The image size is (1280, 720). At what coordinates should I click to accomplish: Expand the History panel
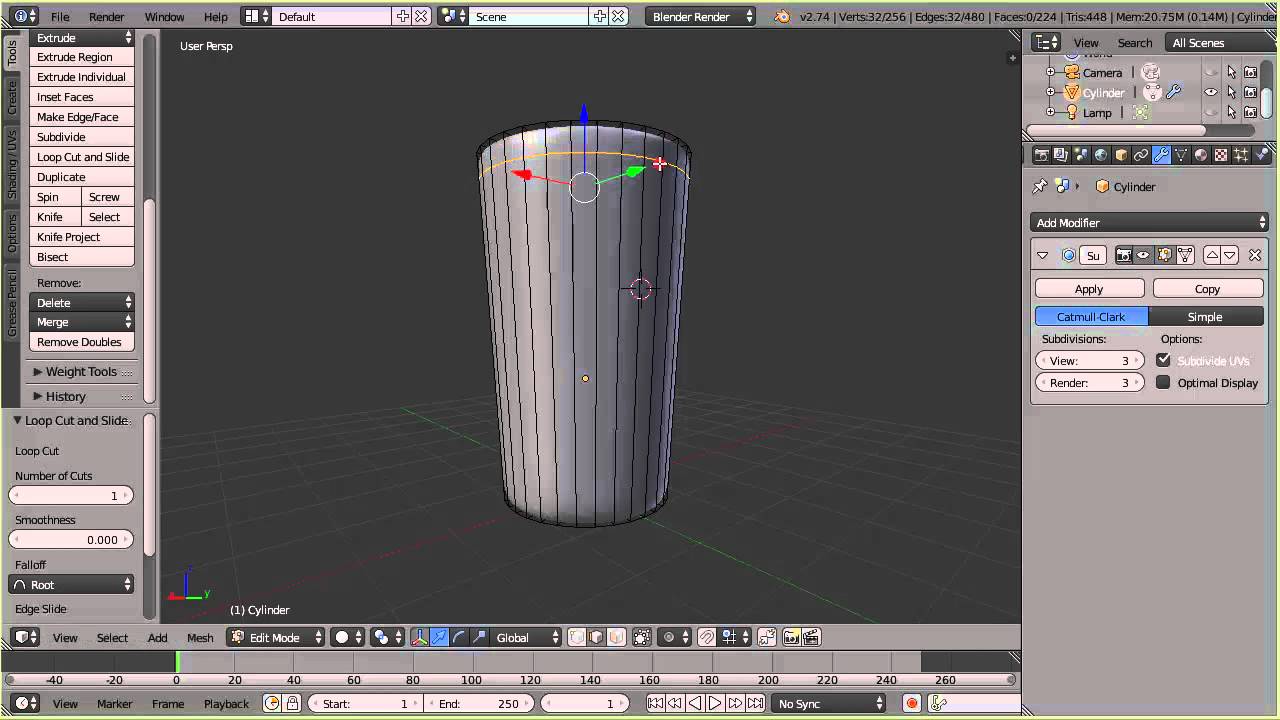[x=81, y=396]
